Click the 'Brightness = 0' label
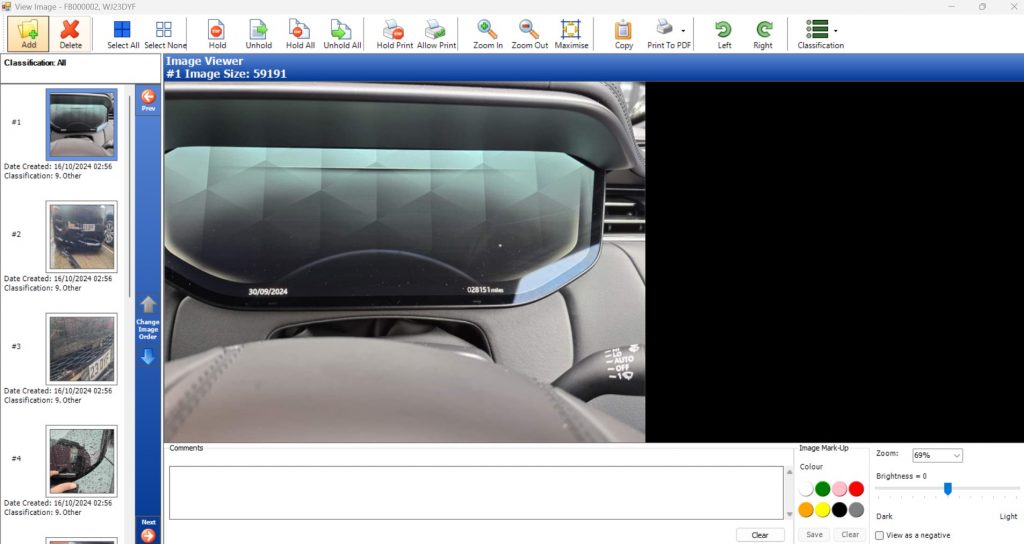Viewport: 1024px width, 544px height. click(x=901, y=476)
